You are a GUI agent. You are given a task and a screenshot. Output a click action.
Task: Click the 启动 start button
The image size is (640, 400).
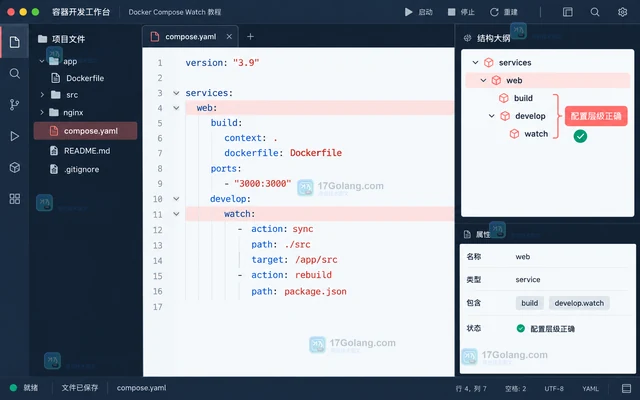[x=419, y=12]
